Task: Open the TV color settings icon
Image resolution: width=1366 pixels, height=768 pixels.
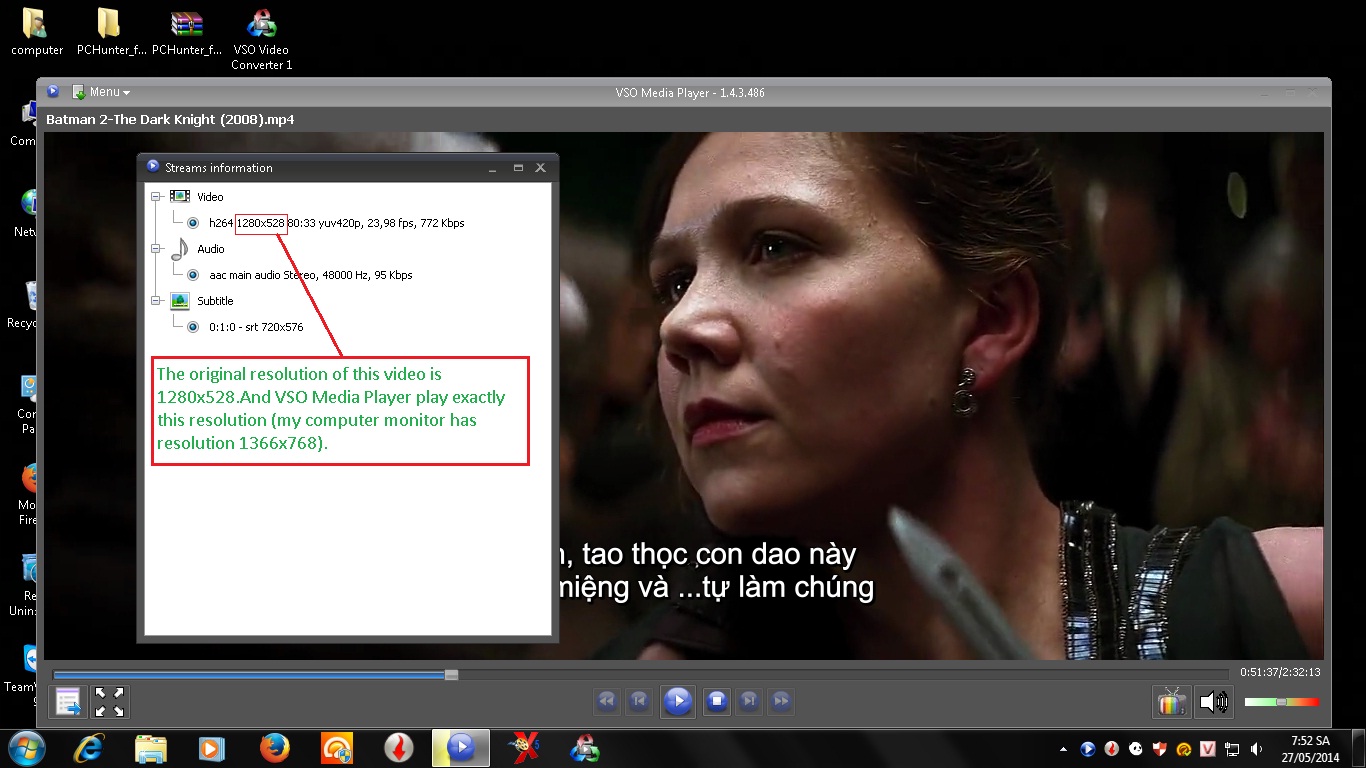Action: pyautogui.click(x=1171, y=702)
